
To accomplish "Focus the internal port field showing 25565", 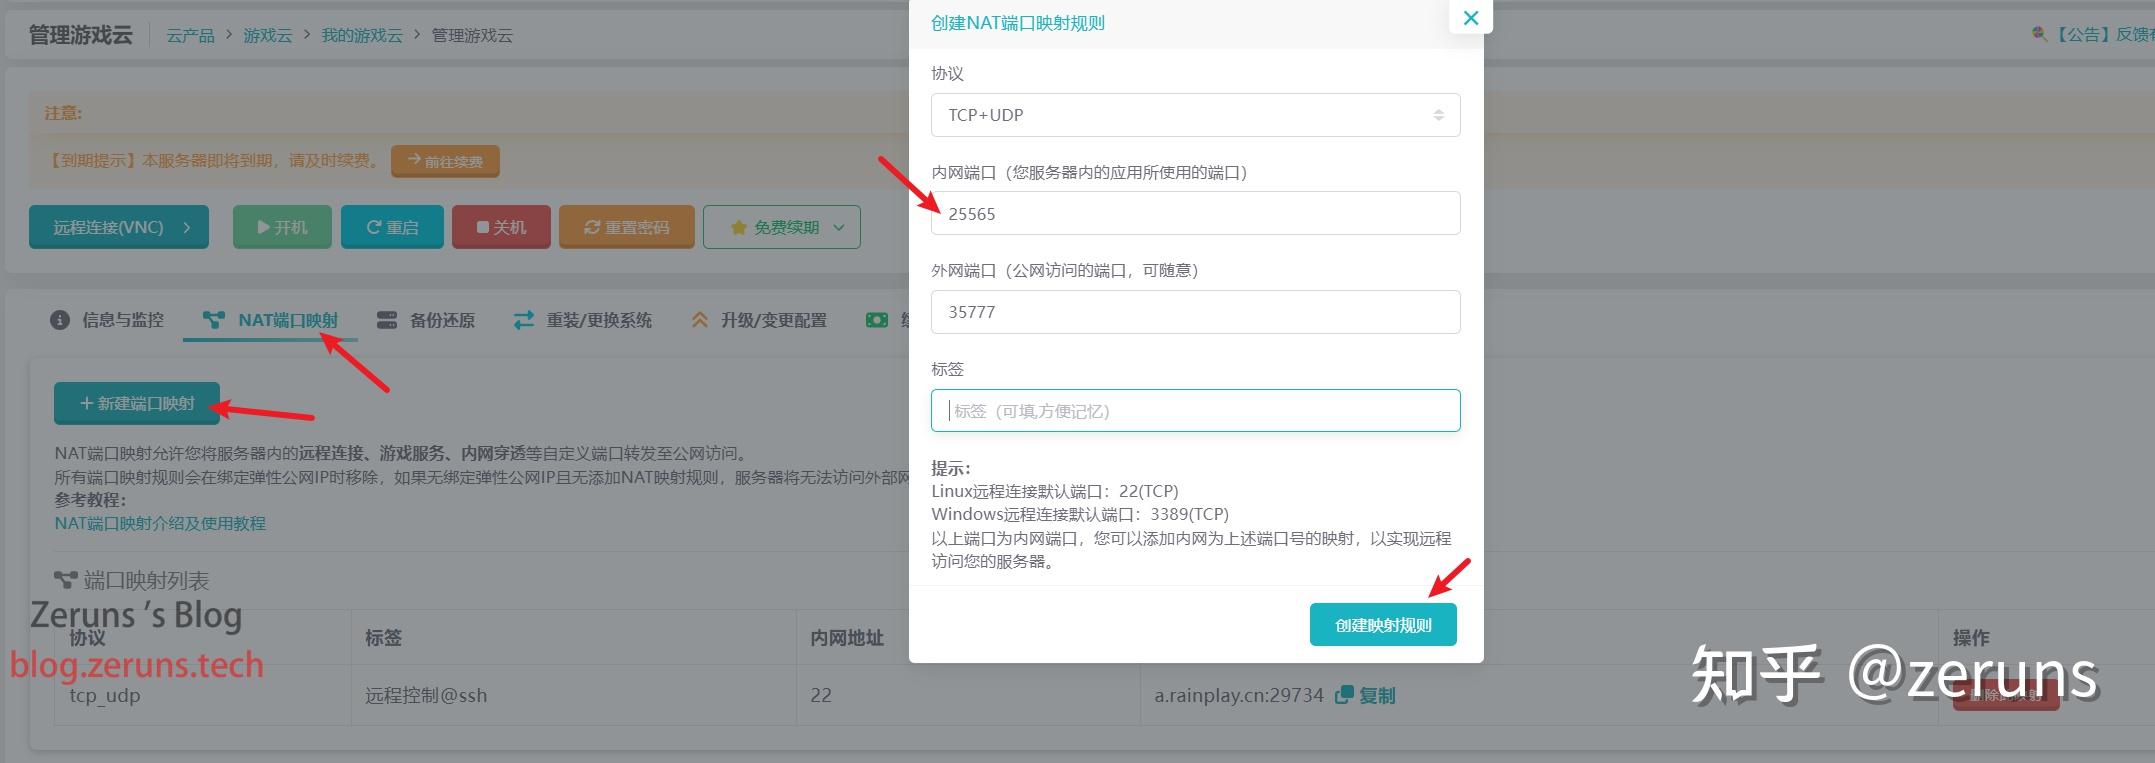I will pos(1195,213).
